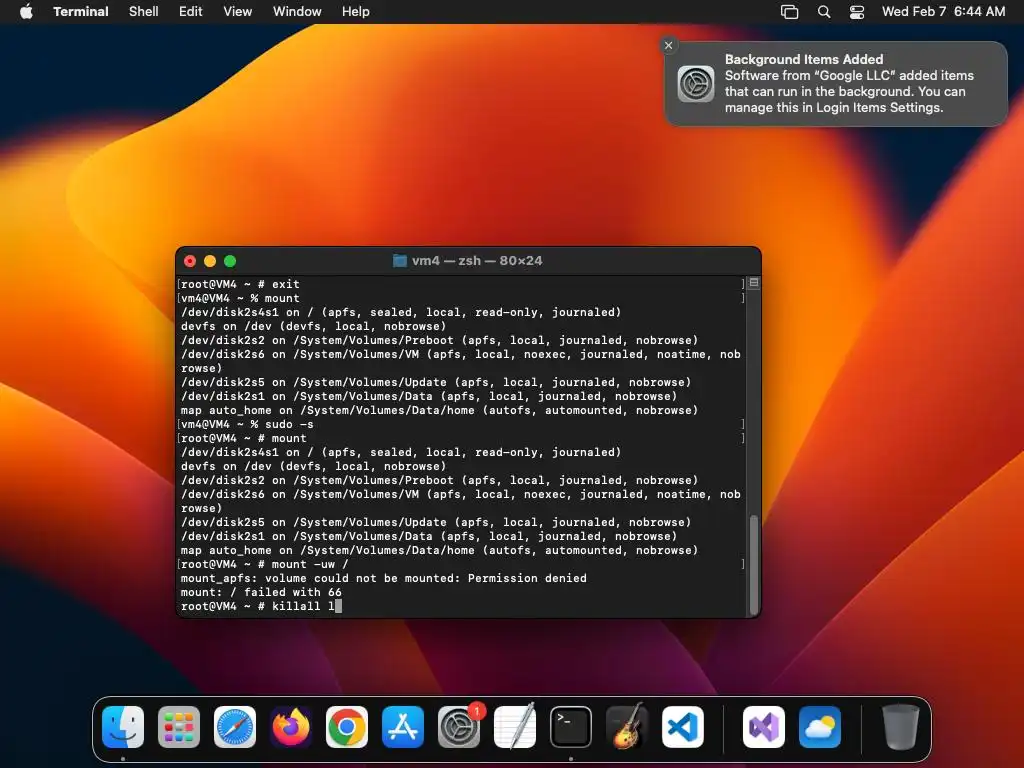Click the notification's System Settings icon
The image size is (1024, 768).
point(696,84)
